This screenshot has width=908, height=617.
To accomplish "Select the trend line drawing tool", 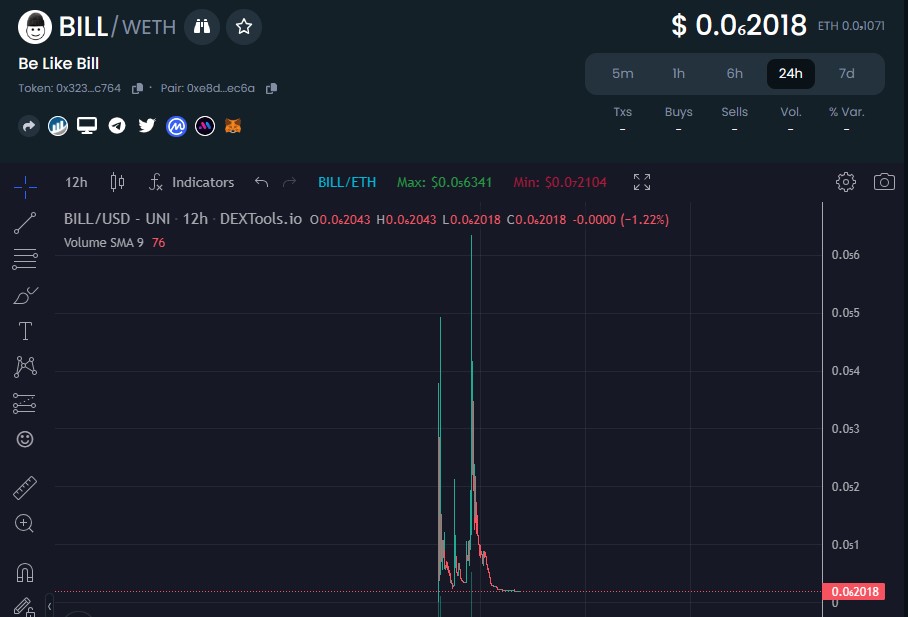I will coord(24,222).
